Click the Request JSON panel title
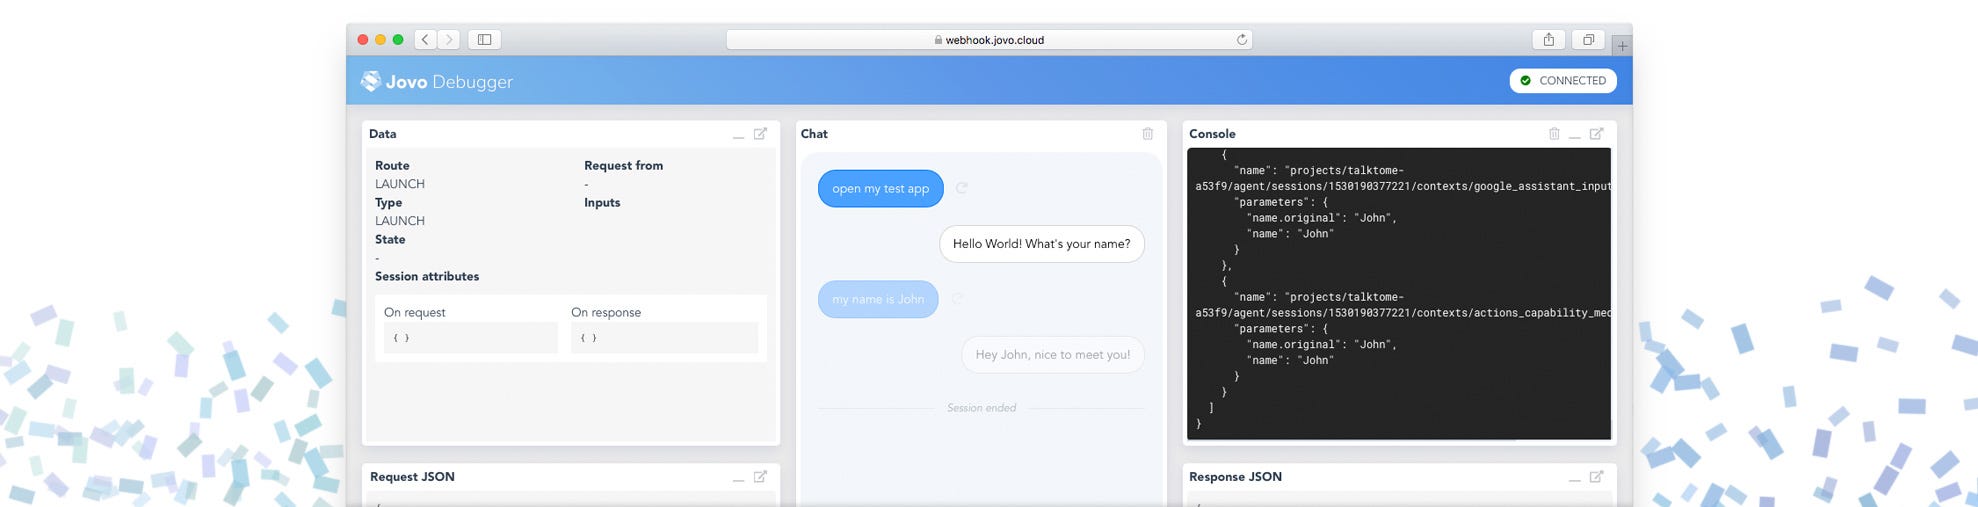The height and width of the screenshot is (507, 1978). 412,477
